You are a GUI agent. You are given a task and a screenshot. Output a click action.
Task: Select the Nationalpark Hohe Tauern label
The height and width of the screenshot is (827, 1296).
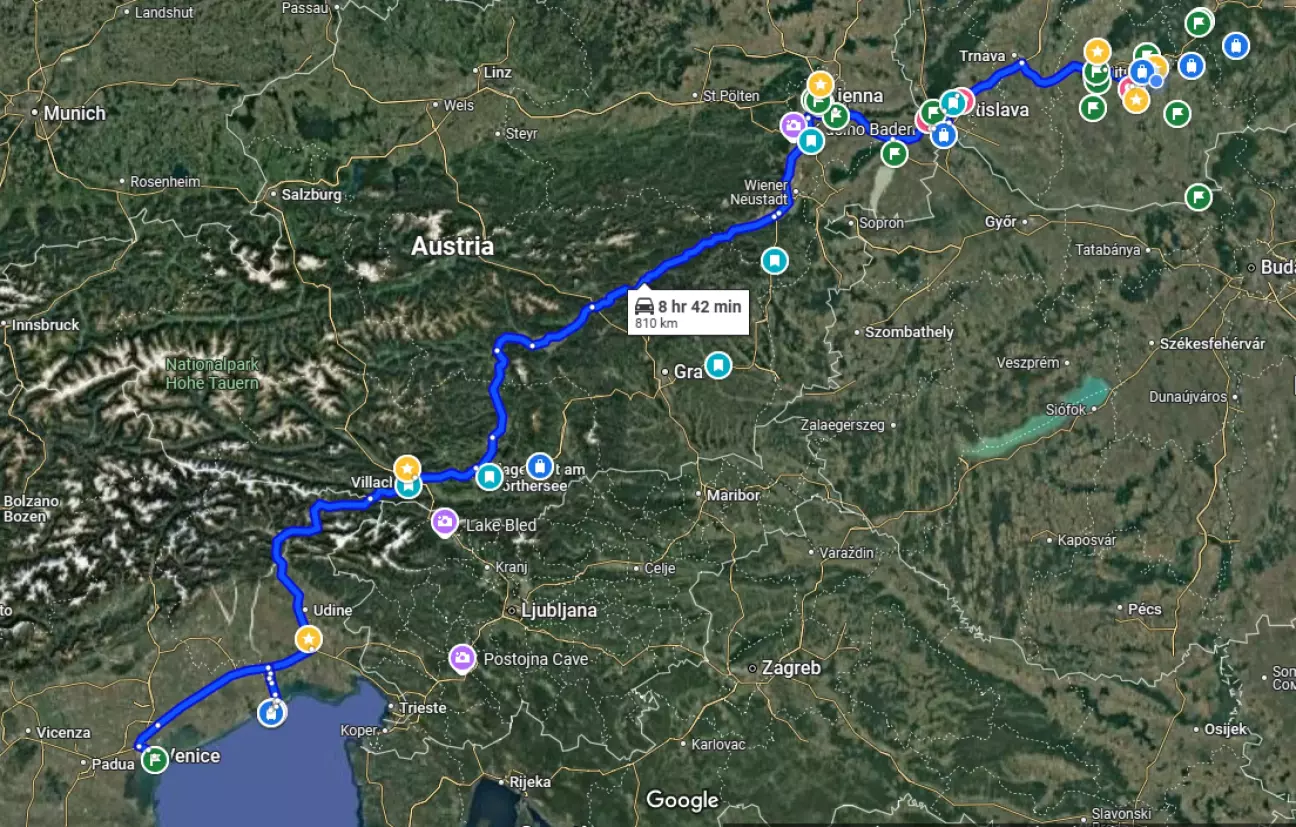click(x=212, y=374)
